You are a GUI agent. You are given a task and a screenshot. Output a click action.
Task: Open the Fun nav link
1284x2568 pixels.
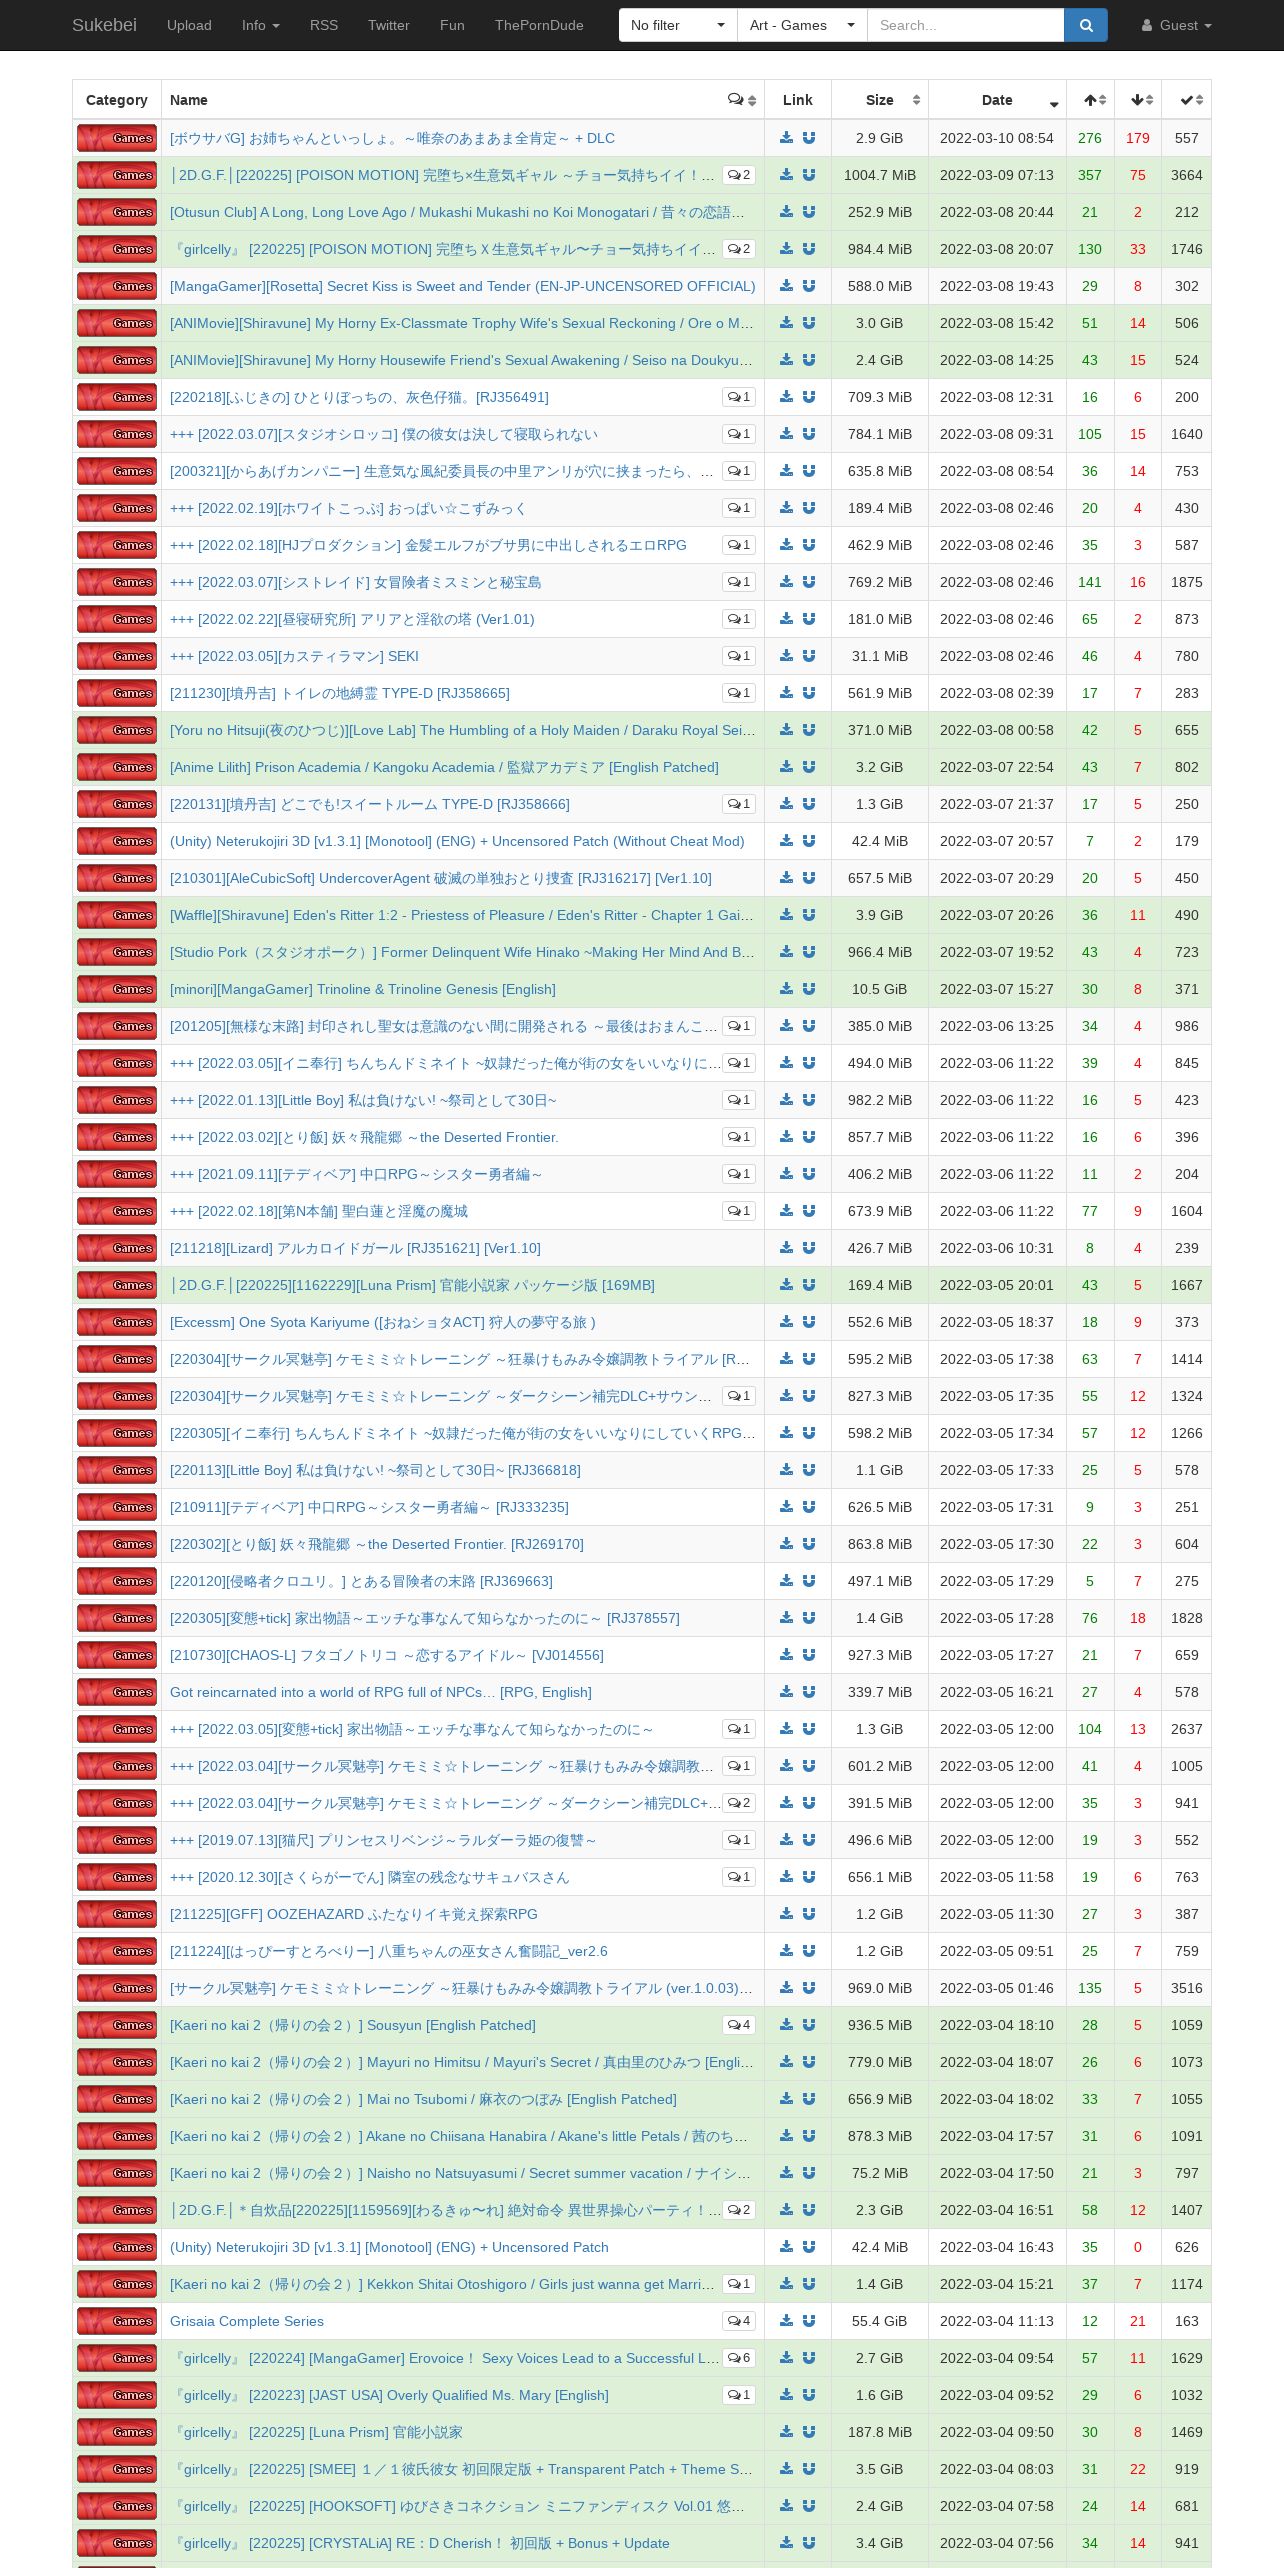click(452, 25)
